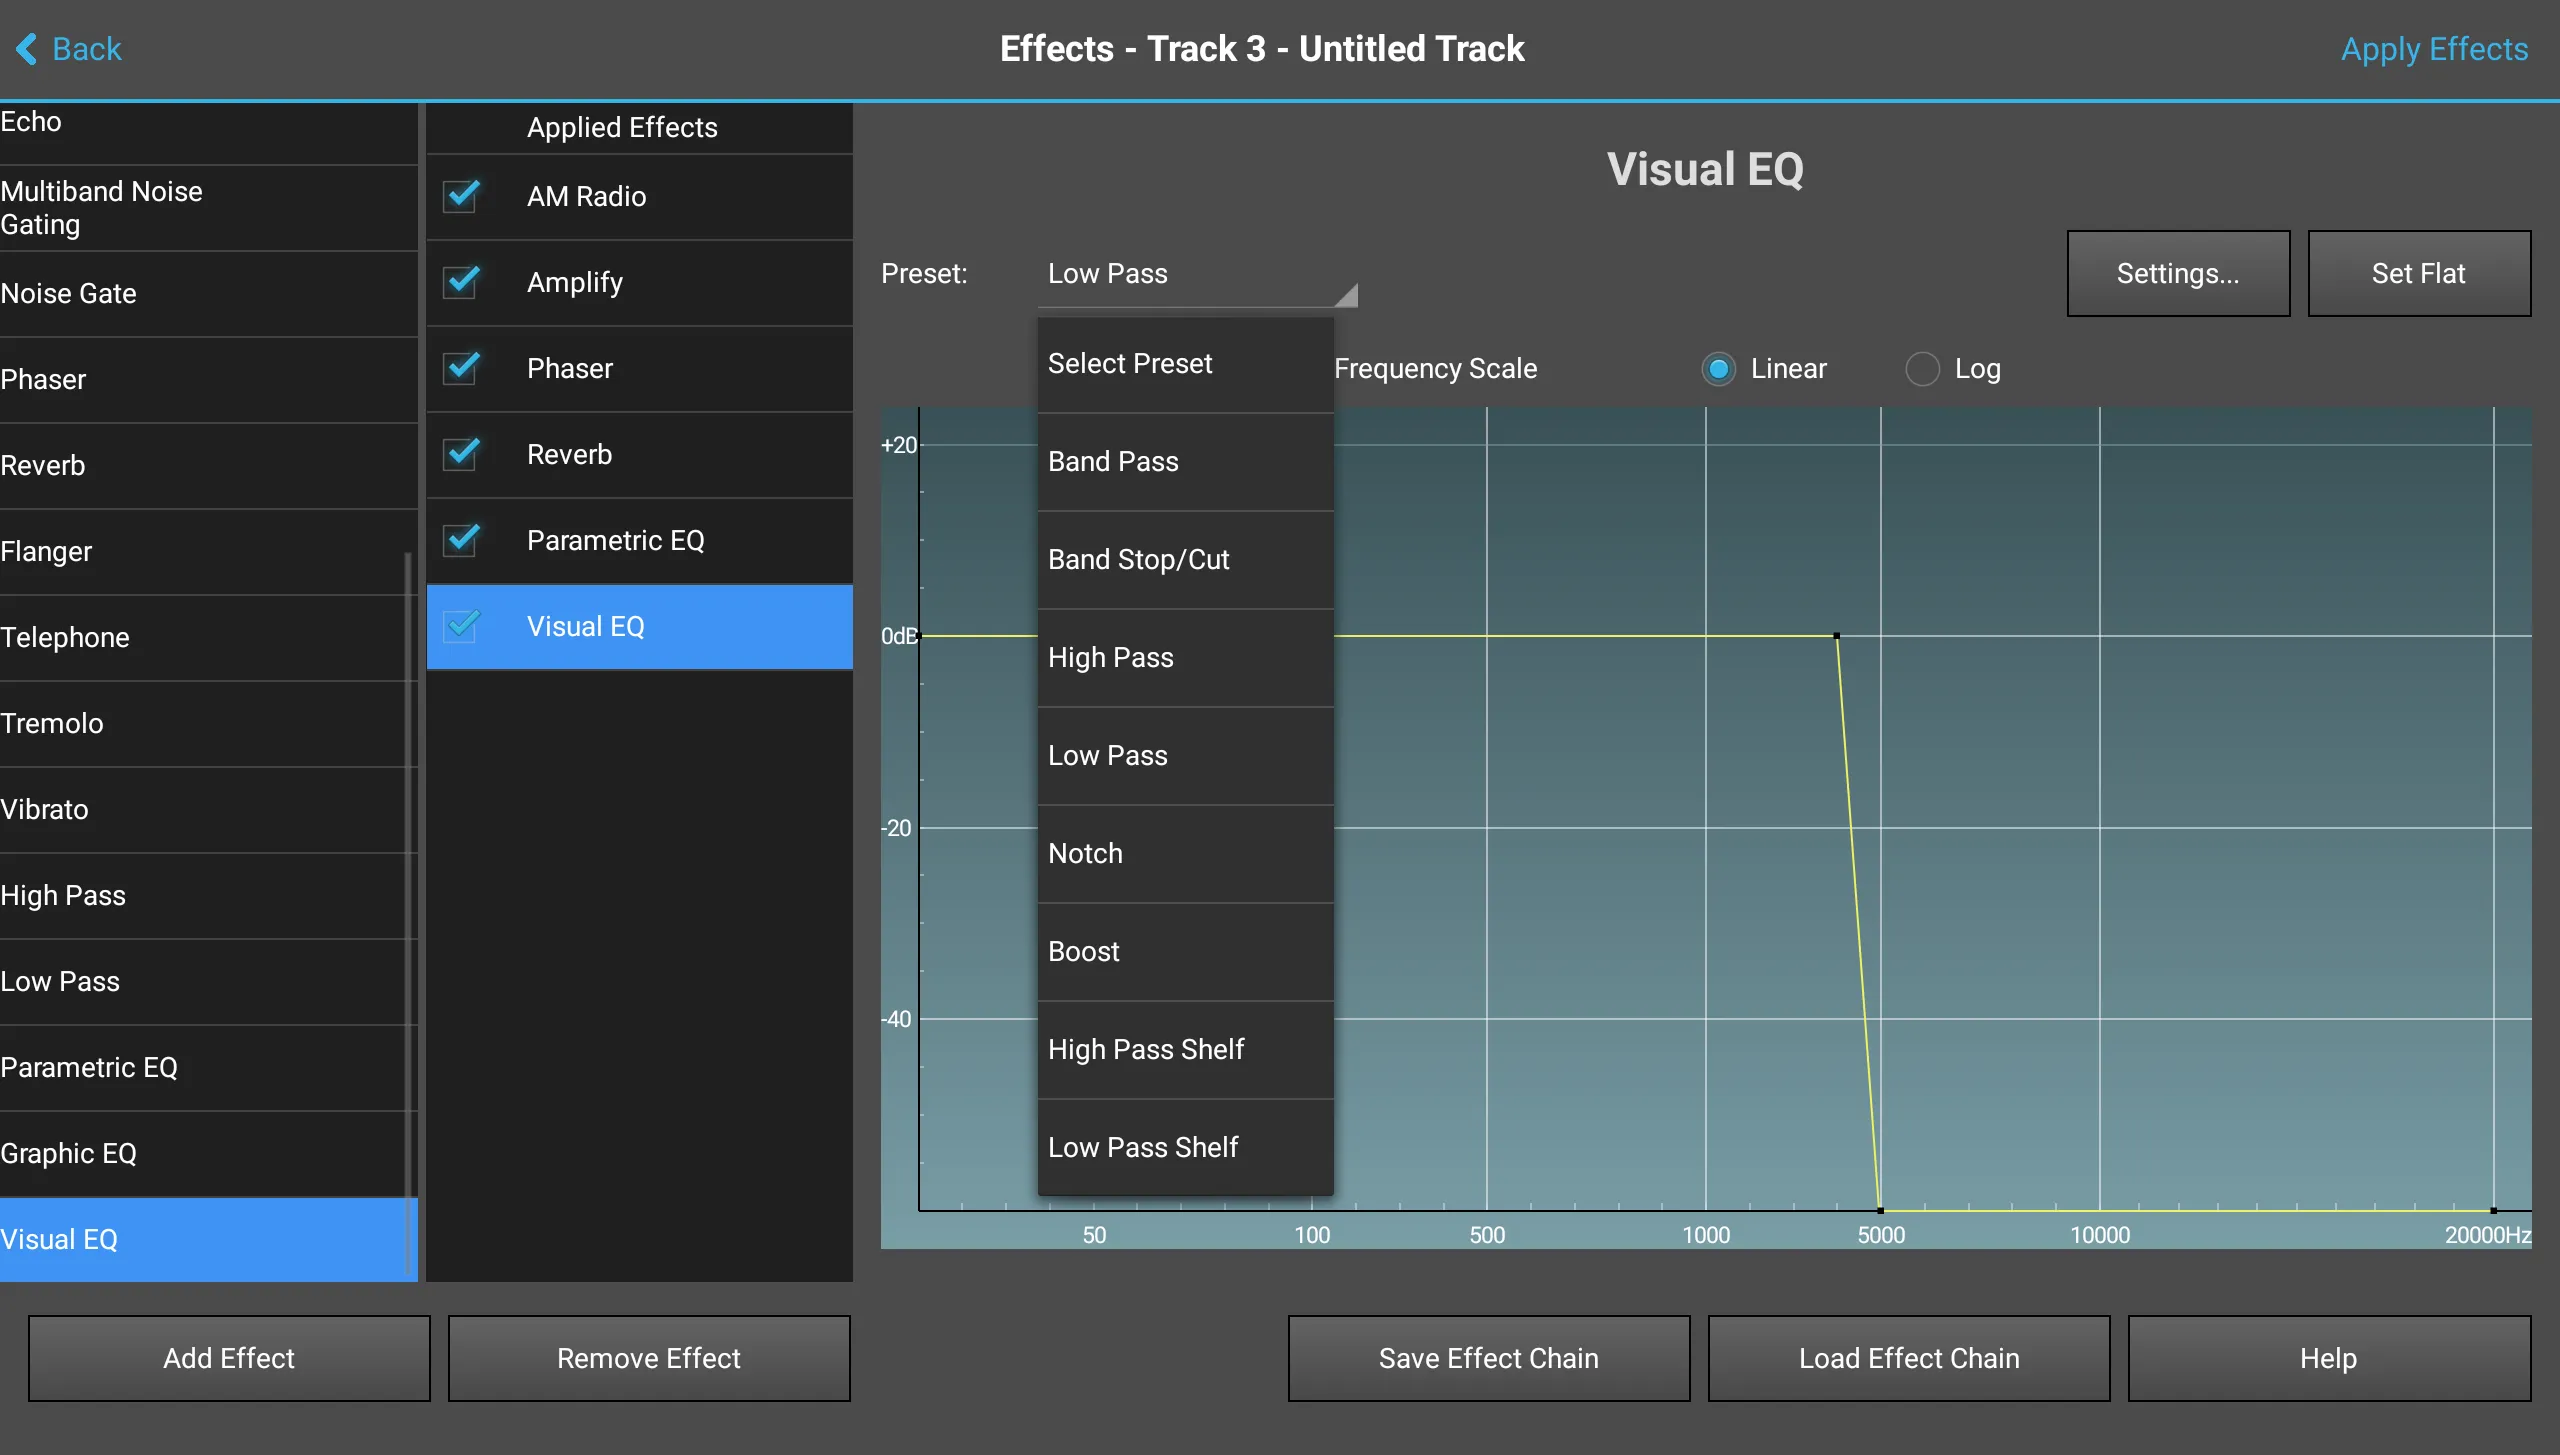The width and height of the screenshot is (2560, 1455).
Task: Click the Reverb effect icon in applied list
Action: click(x=464, y=453)
